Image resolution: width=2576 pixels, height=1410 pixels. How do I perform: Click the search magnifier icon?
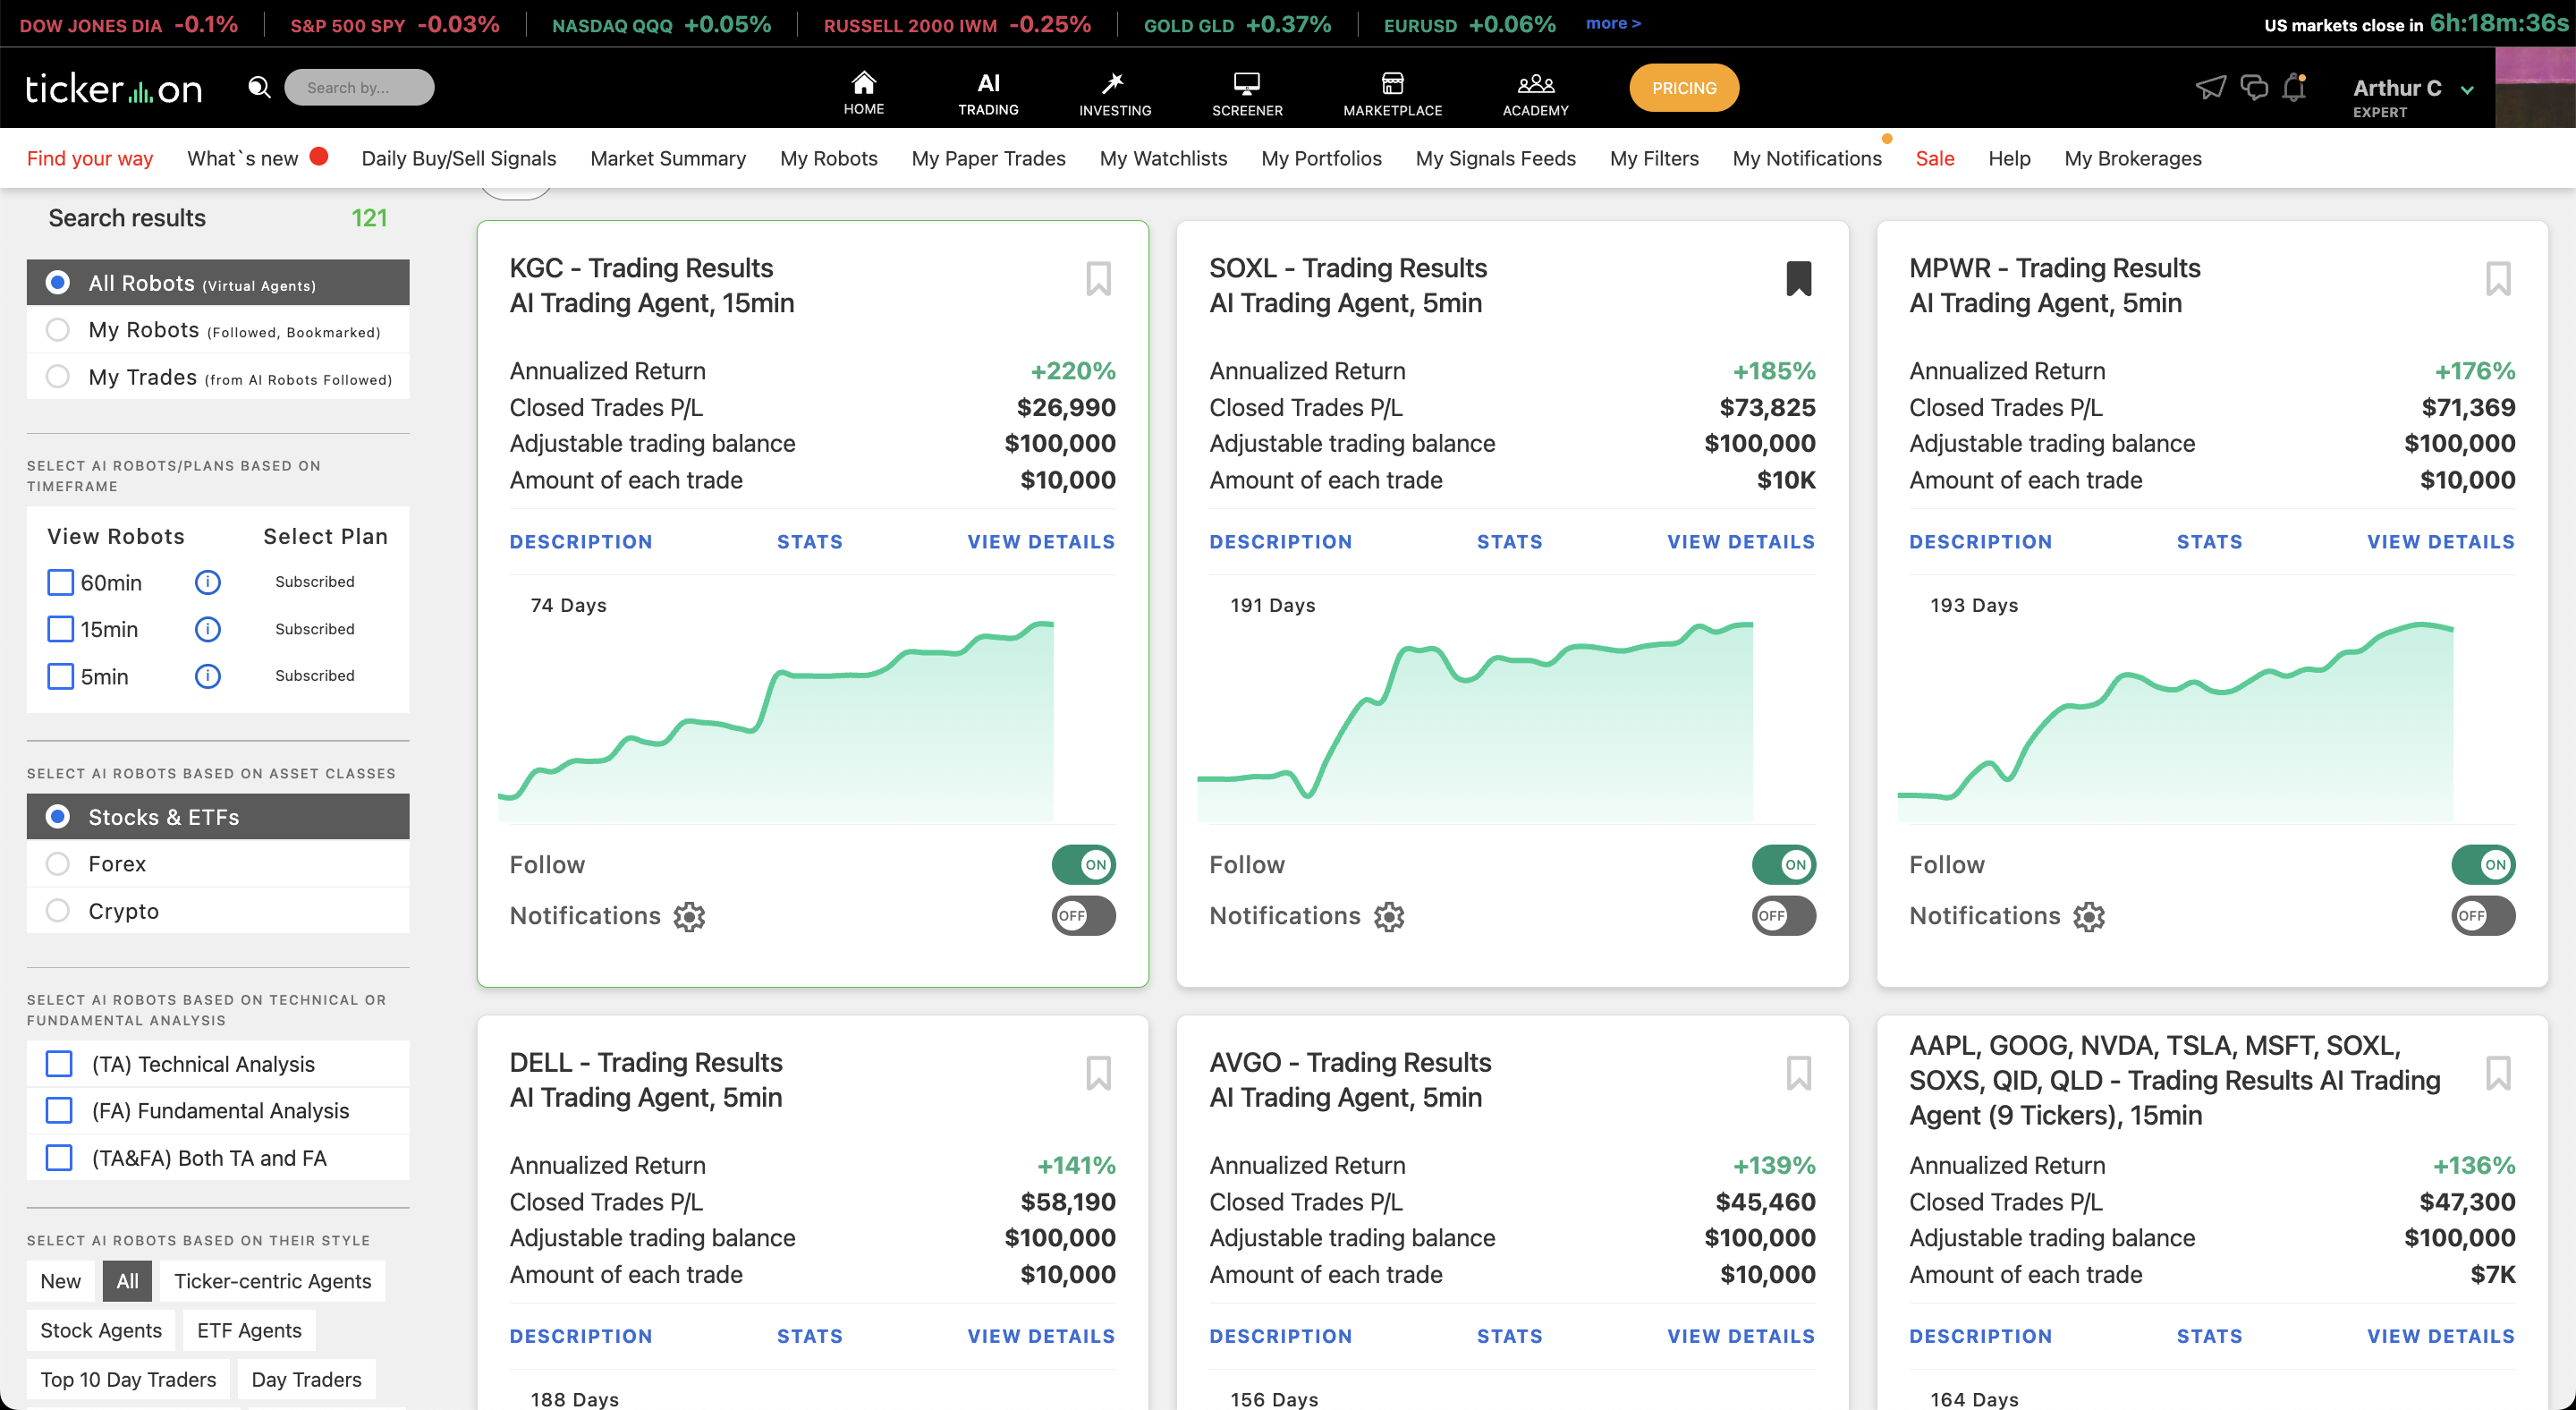[259, 87]
